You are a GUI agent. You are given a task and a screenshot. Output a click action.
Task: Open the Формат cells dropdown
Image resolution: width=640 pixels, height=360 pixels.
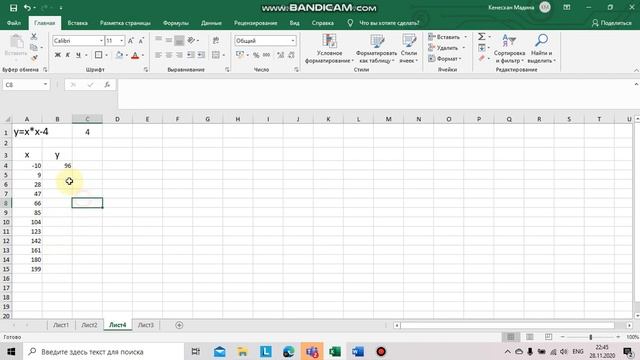pos(445,59)
